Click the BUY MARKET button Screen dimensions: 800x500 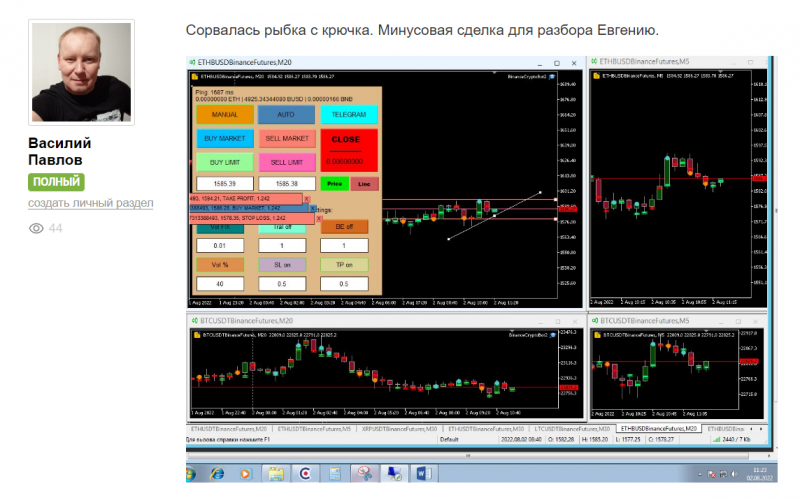pyautogui.click(x=225, y=138)
